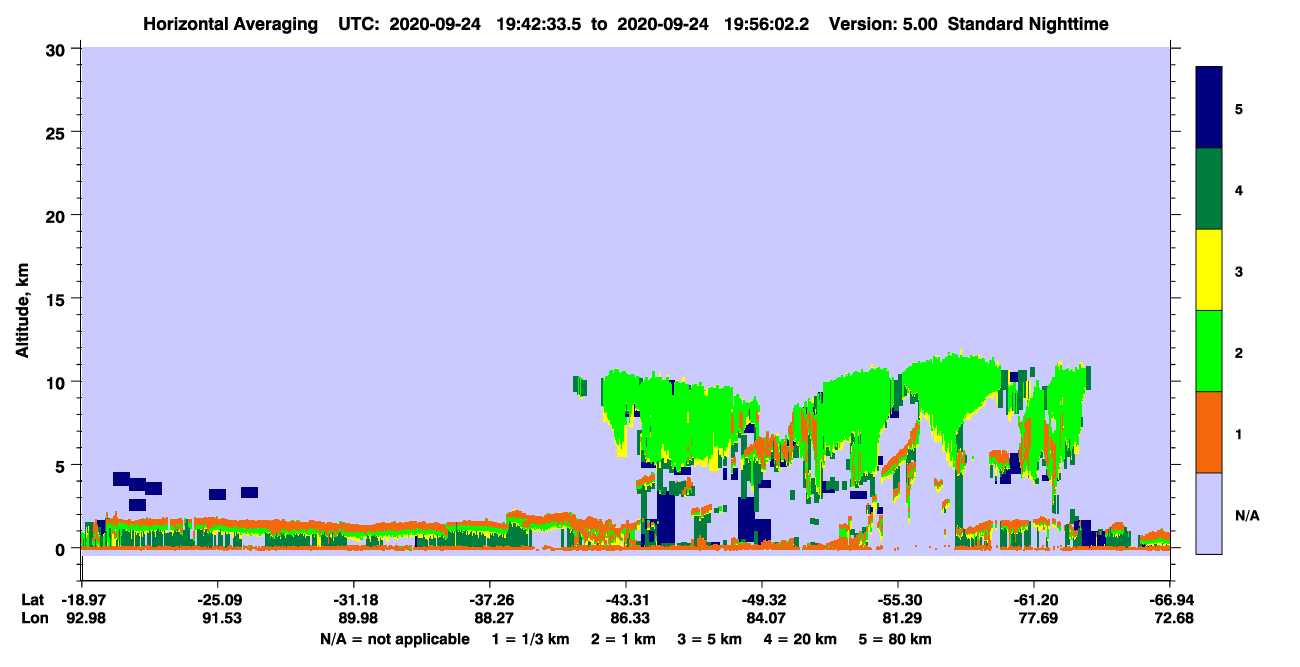Screen dimensions: 1300x667
Task: Click the latitude value -55.30
Action: click(898, 600)
